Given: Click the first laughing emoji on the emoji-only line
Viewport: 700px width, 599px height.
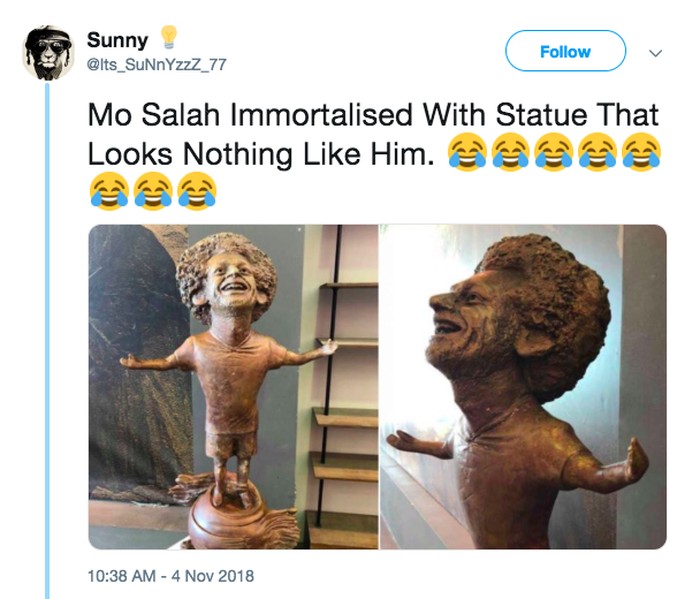Looking at the screenshot, I should tap(108, 188).
